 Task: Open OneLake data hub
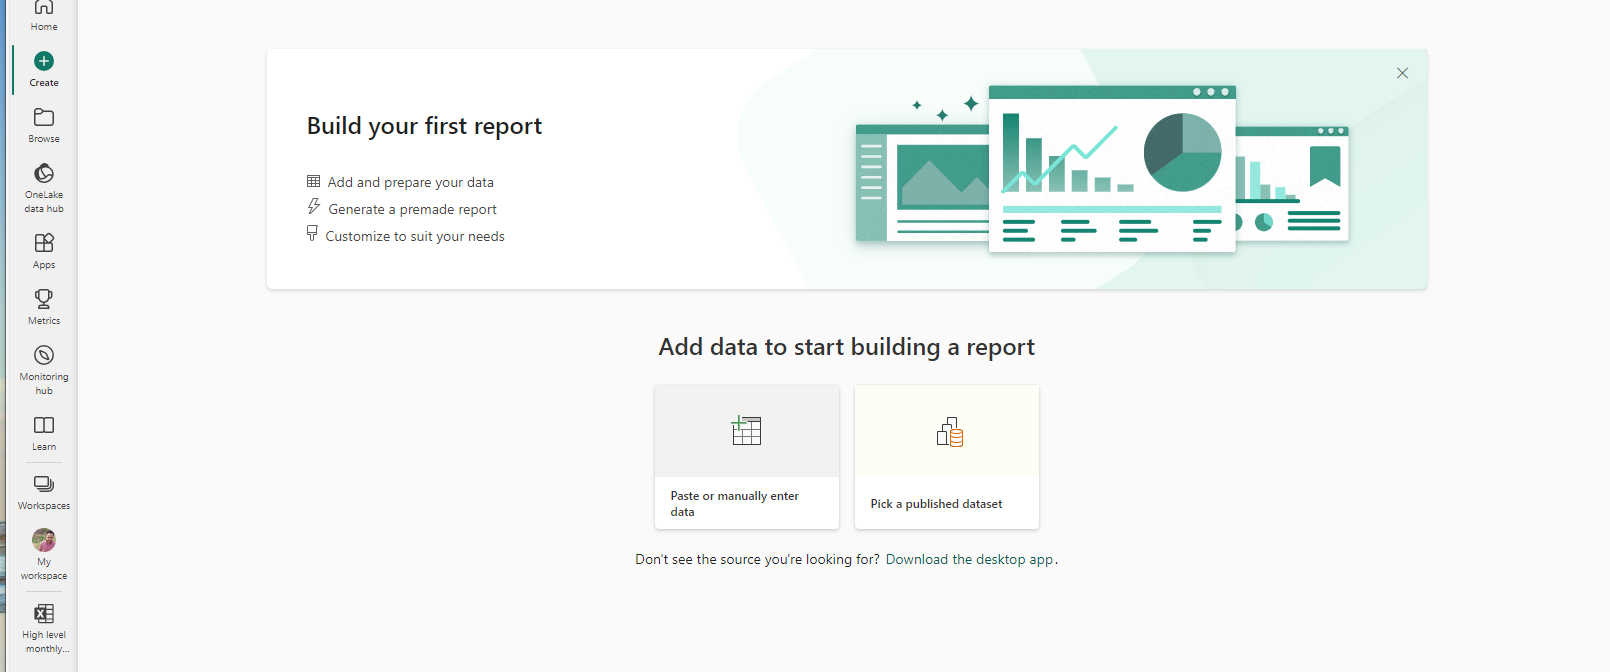click(x=44, y=188)
